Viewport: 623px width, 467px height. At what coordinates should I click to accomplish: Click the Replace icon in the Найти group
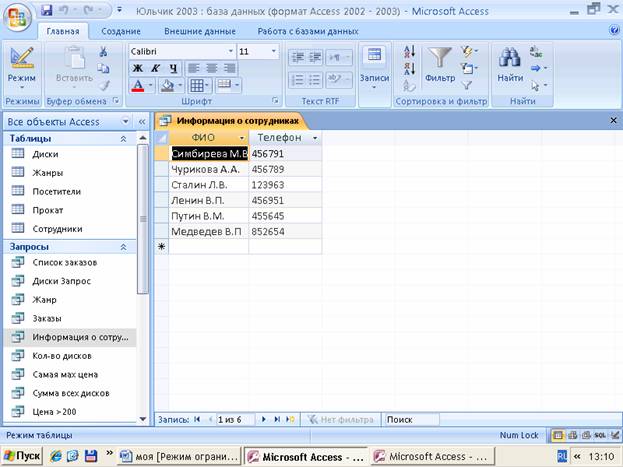(536, 51)
